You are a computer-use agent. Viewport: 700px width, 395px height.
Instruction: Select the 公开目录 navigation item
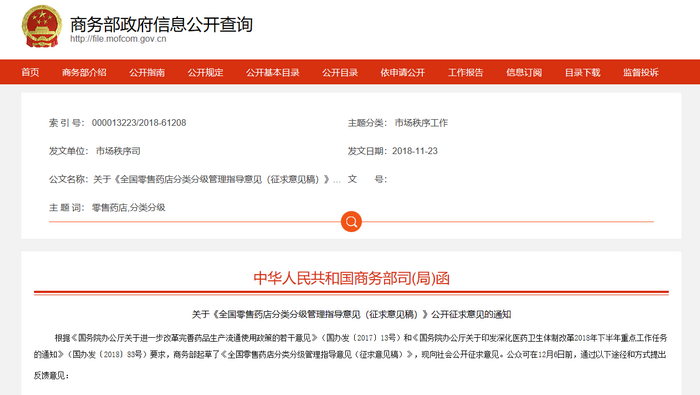click(340, 72)
